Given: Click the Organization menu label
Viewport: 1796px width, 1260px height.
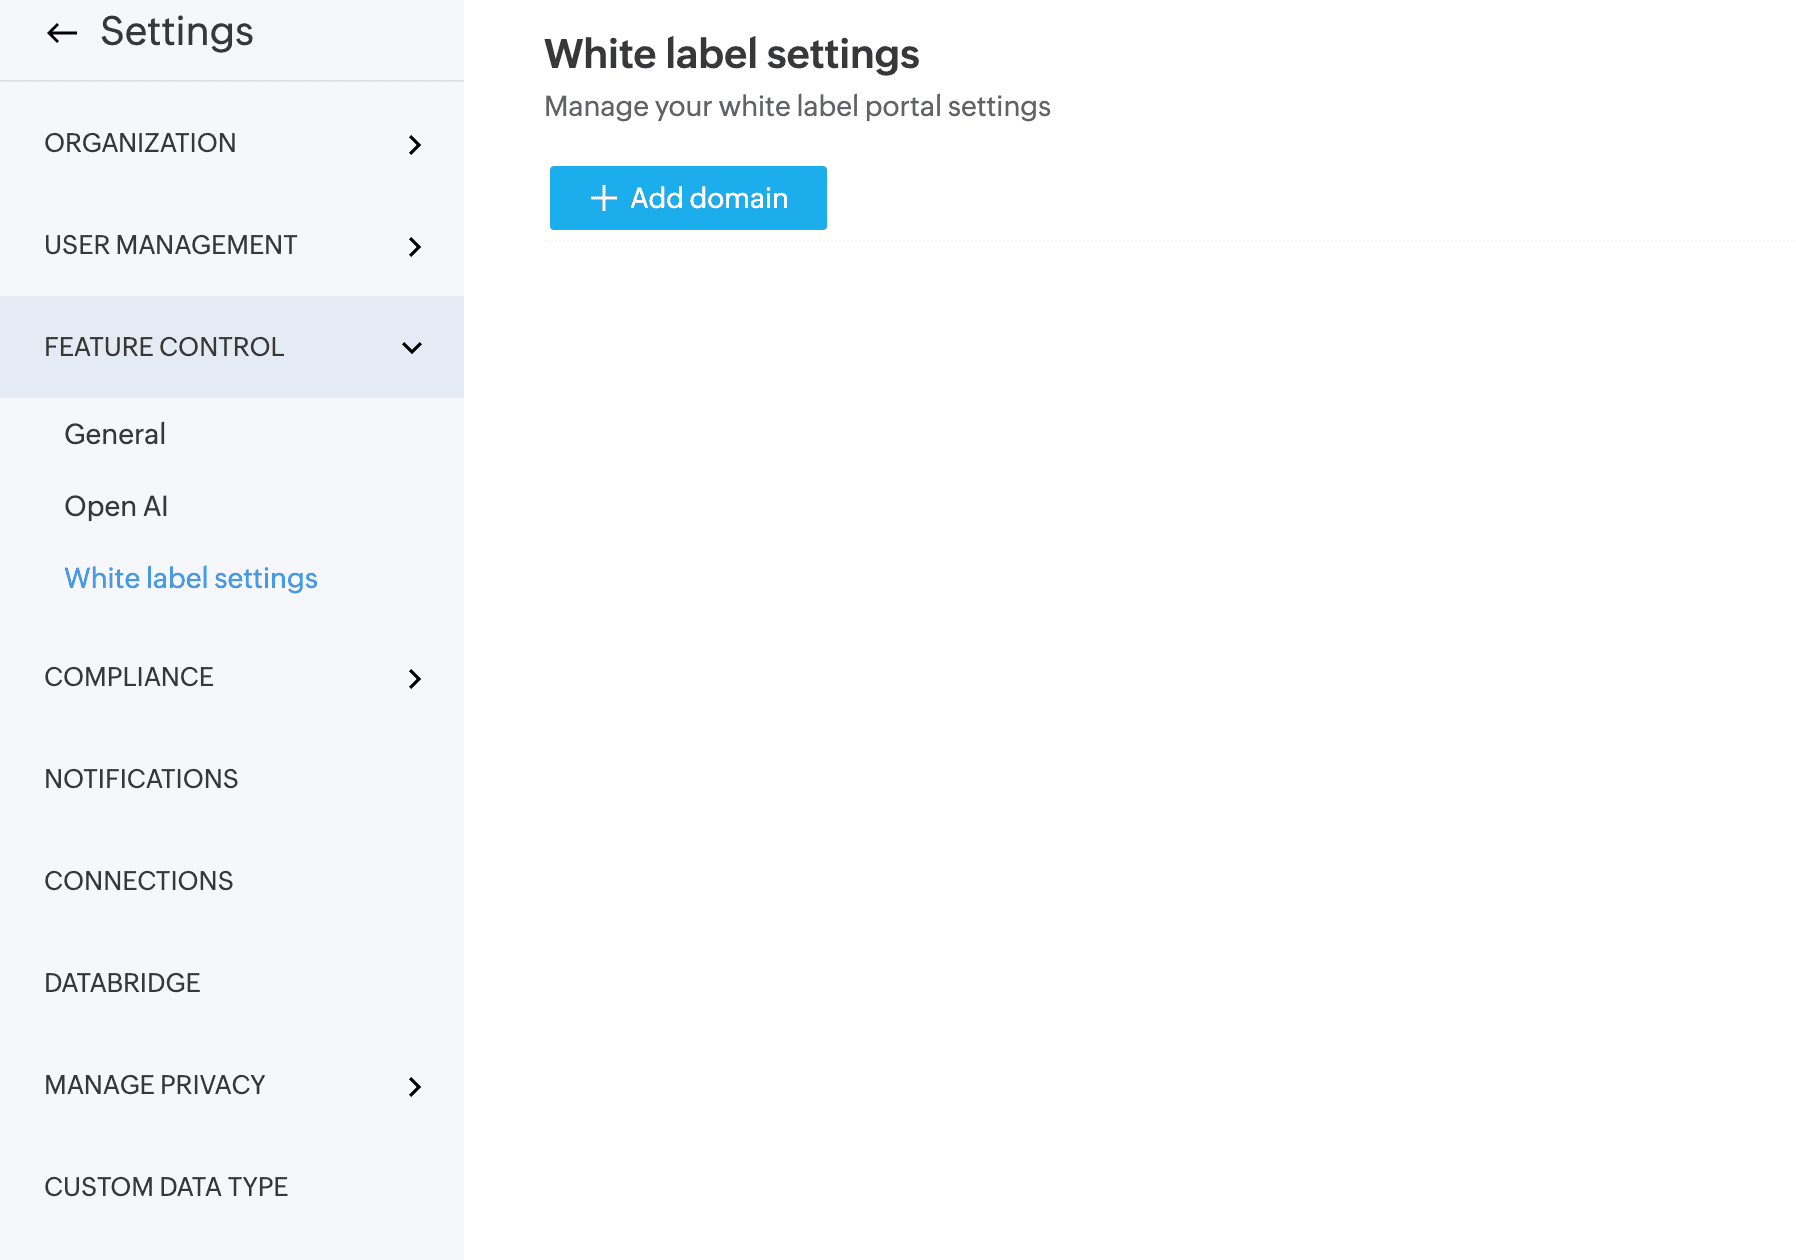Looking at the screenshot, I should [140, 143].
